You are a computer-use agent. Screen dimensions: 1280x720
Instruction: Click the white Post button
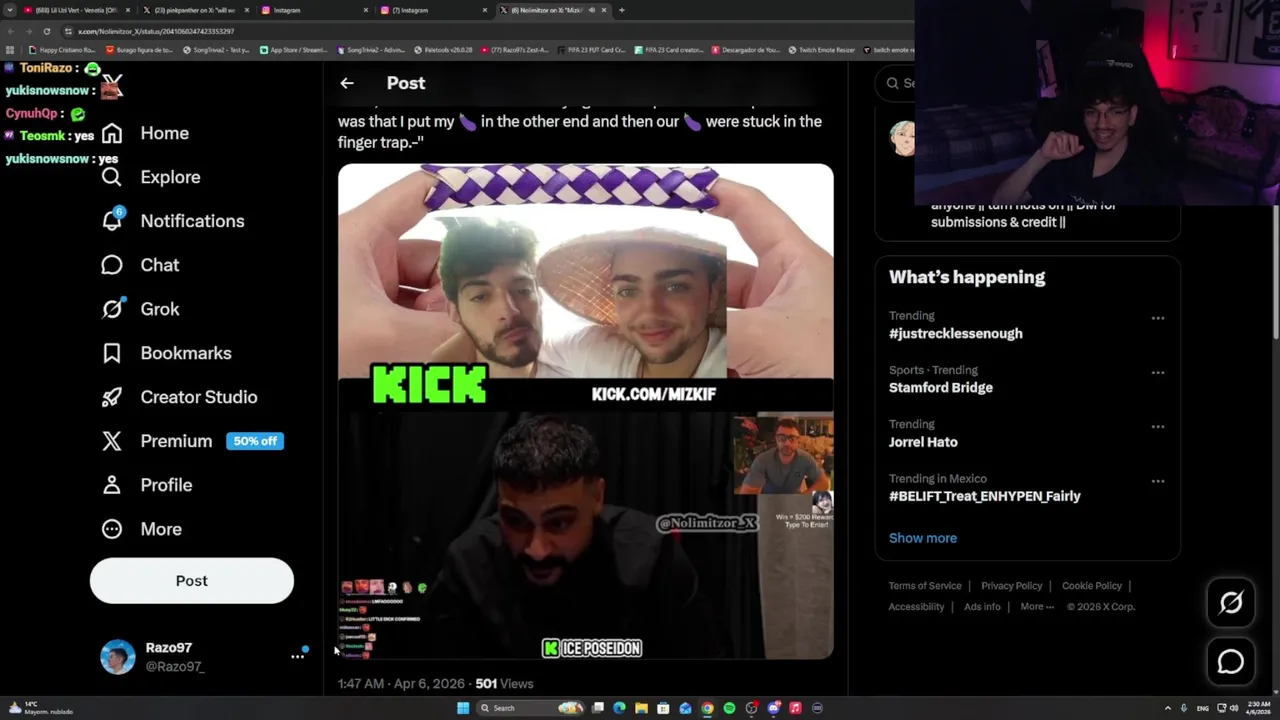(192, 581)
